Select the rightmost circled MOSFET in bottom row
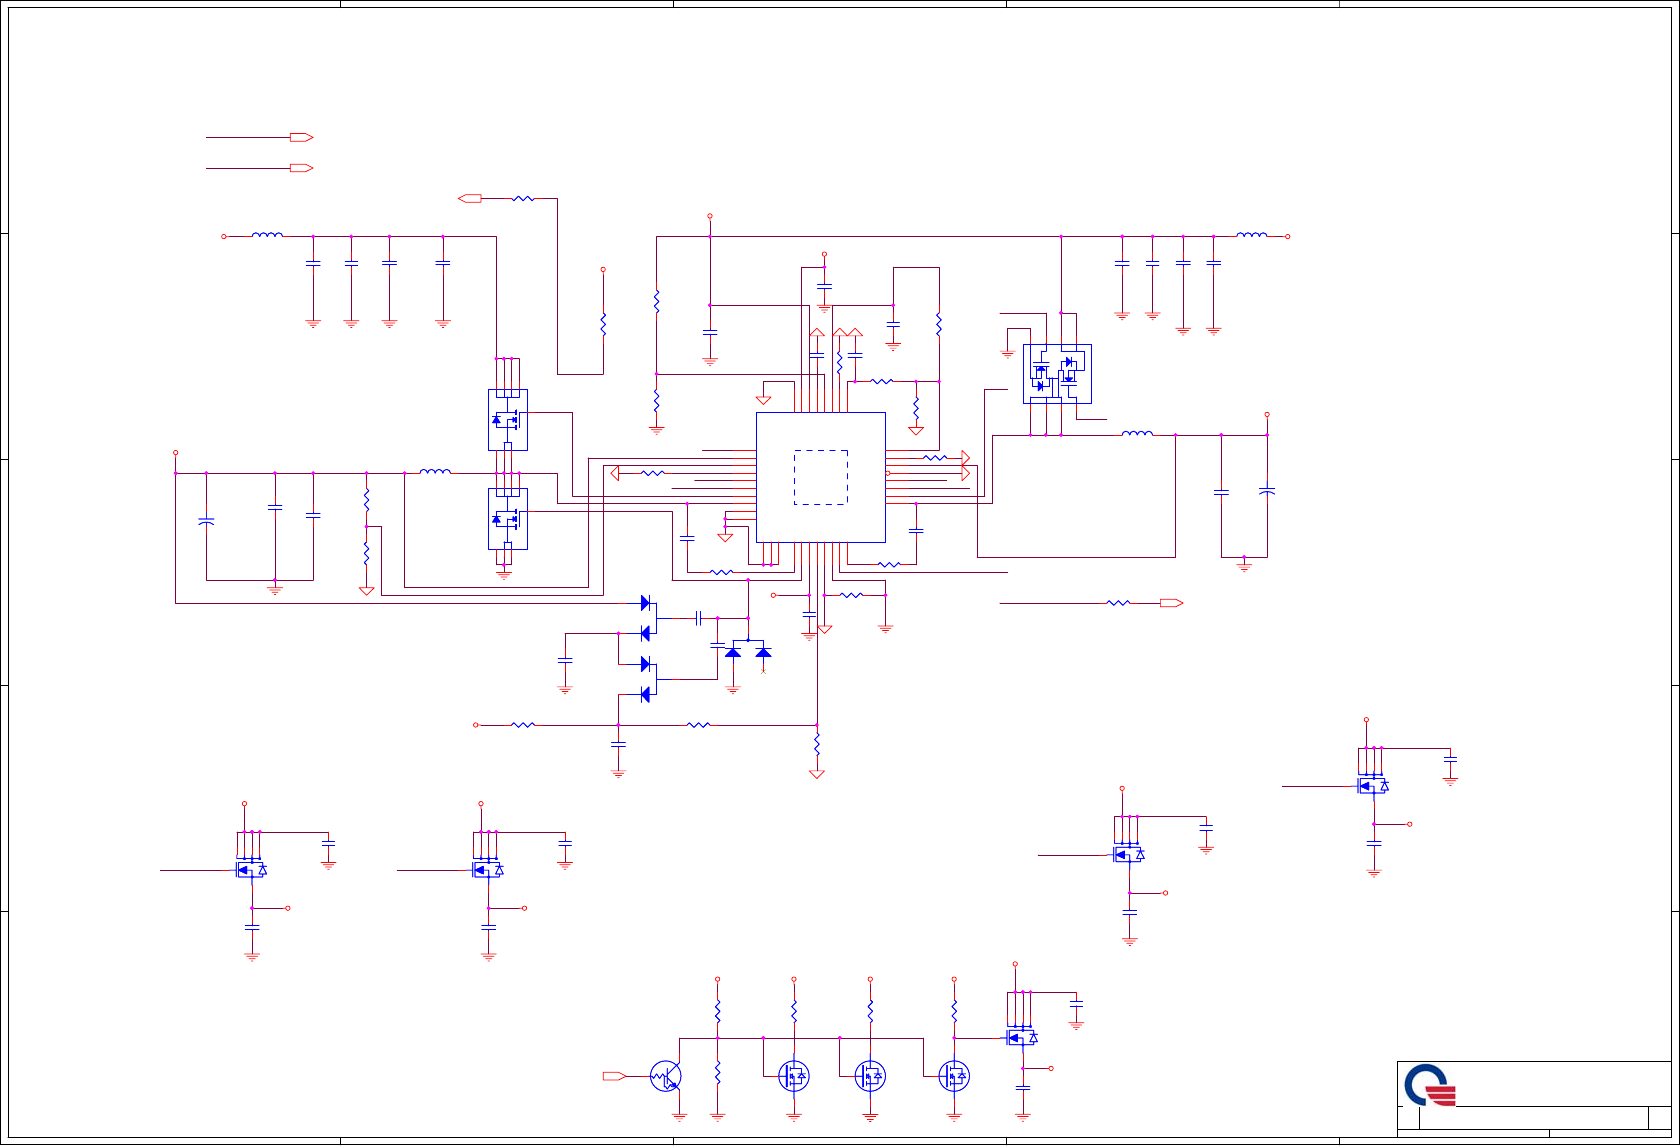 point(954,1076)
